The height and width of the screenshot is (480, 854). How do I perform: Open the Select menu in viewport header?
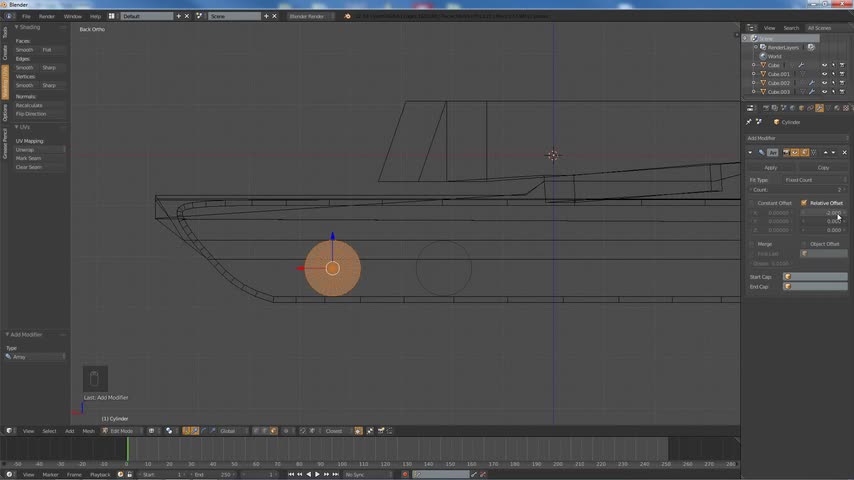49,431
